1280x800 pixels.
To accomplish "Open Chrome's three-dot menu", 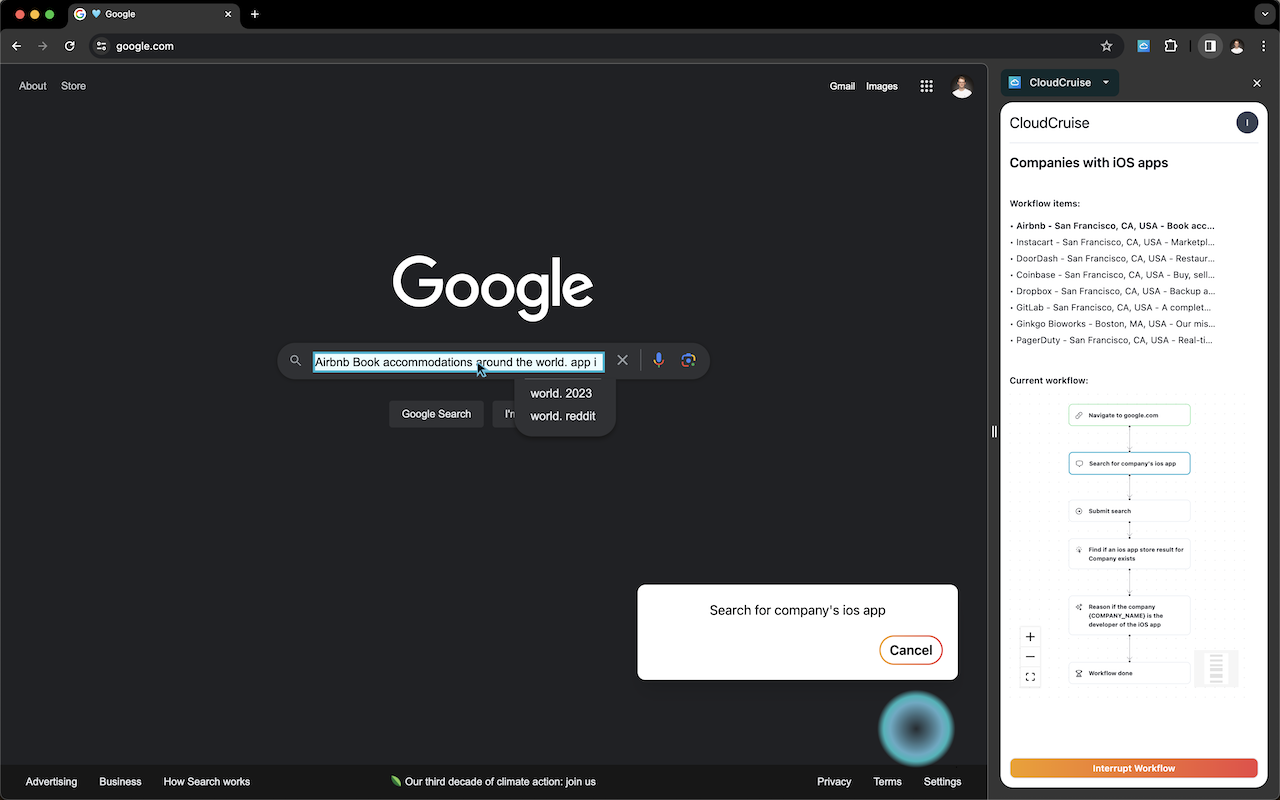I will tap(1264, 46).
